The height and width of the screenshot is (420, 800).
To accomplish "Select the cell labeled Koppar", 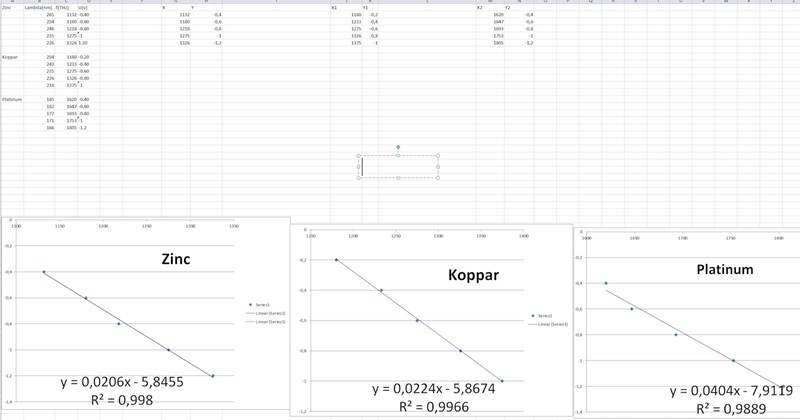I will click(11, 59).
